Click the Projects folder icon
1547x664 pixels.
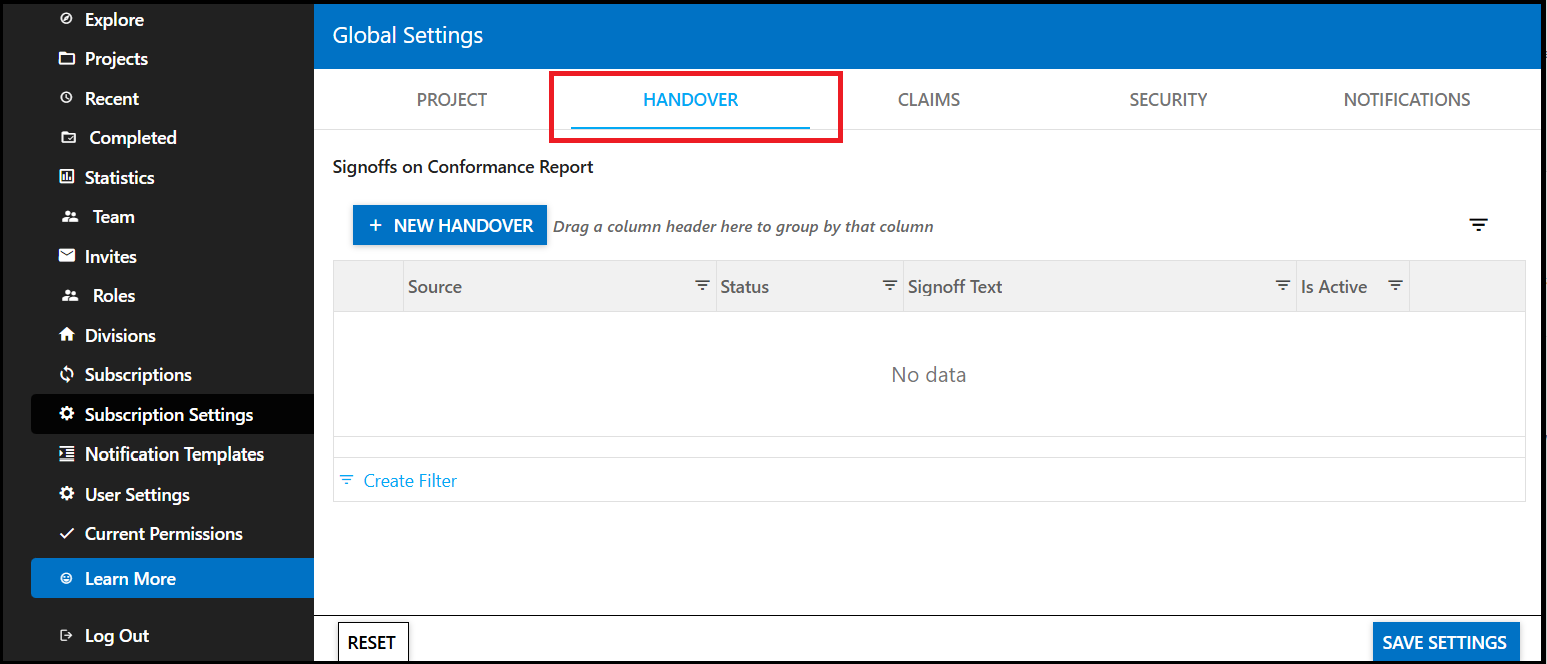(67, 59)
